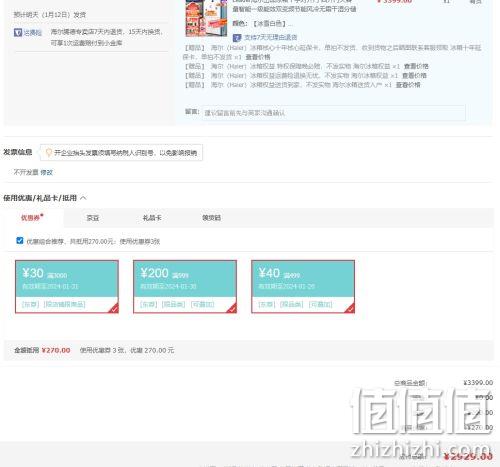The width and height of the screenshot is (500, 467).
Task: Click the checkmark corner on ¥40 coupon
Action: (350, 309)
